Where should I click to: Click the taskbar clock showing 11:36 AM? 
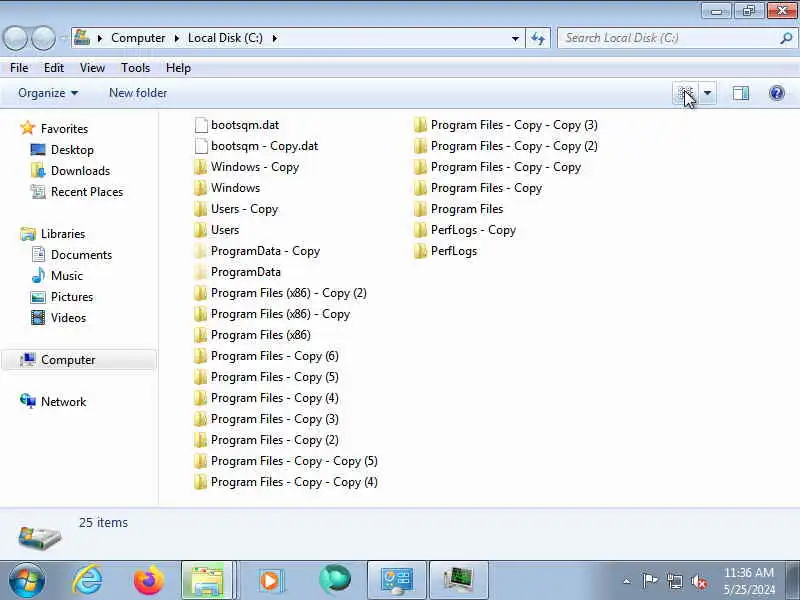(x=748, y=581)
